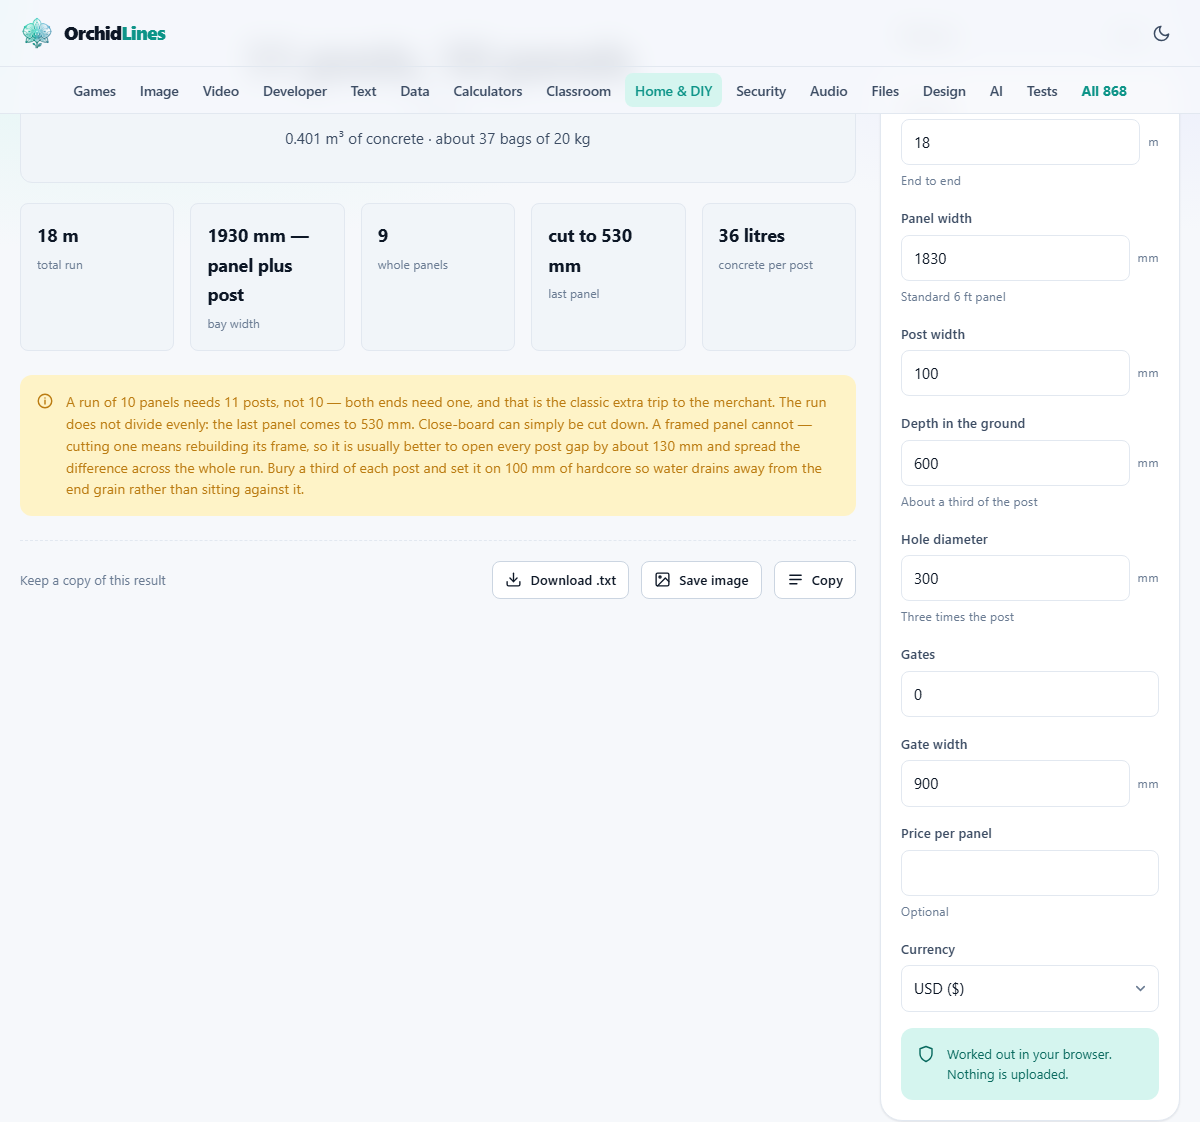Click the info icon in the yellow note
This screenshot has height=1122, width=1200.
(x=45, y=401)
